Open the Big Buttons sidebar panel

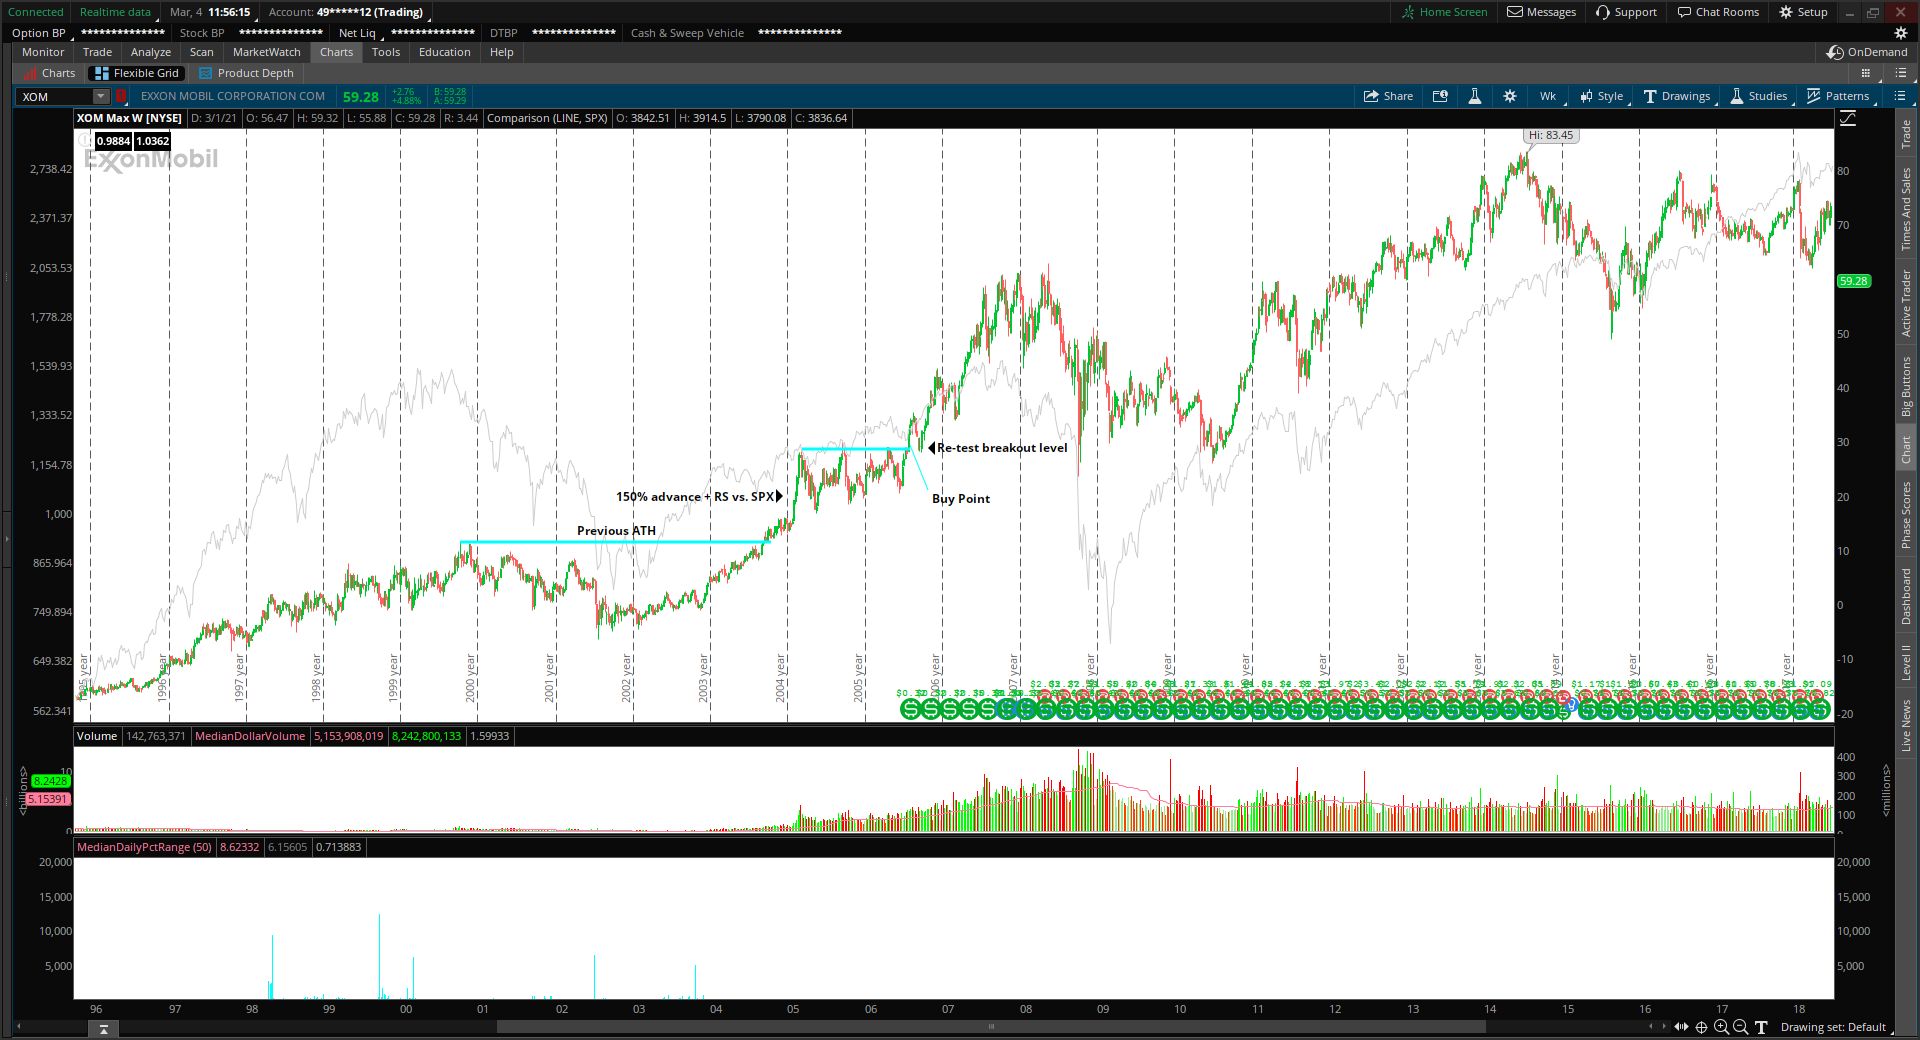(1906, 387)
